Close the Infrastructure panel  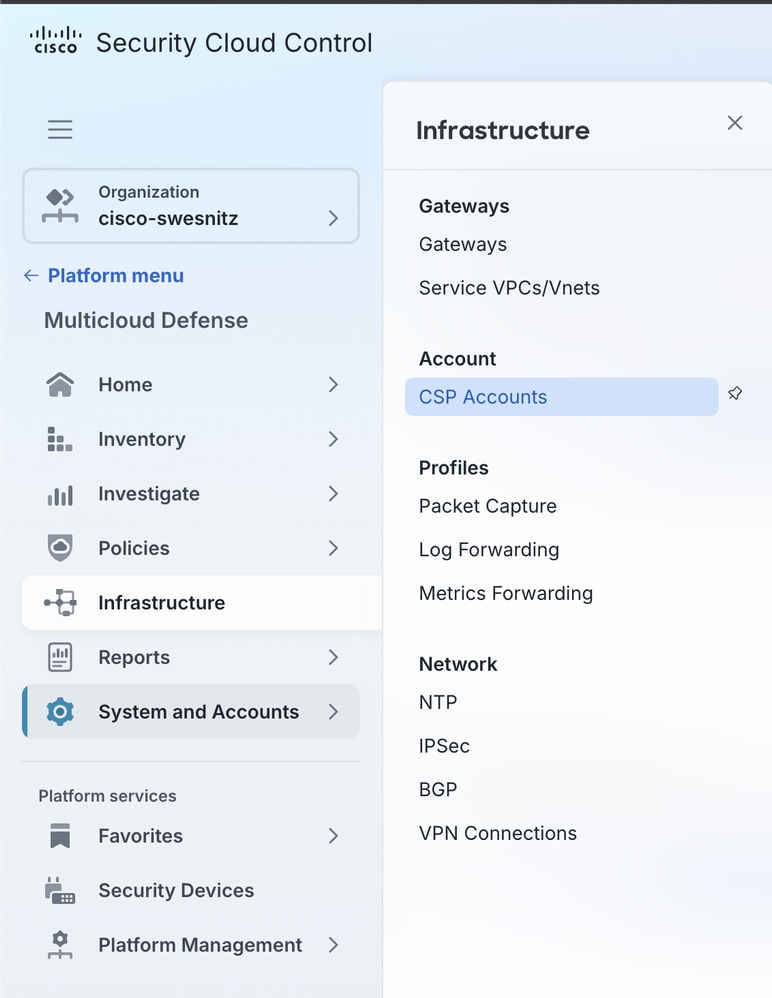tap(735, 123)
